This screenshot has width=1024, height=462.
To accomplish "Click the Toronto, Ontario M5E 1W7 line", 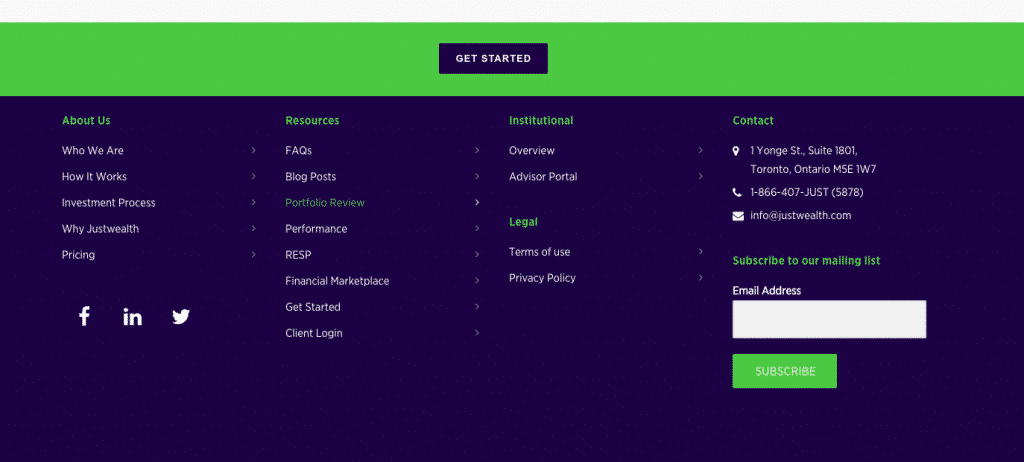I will point(813,169).
